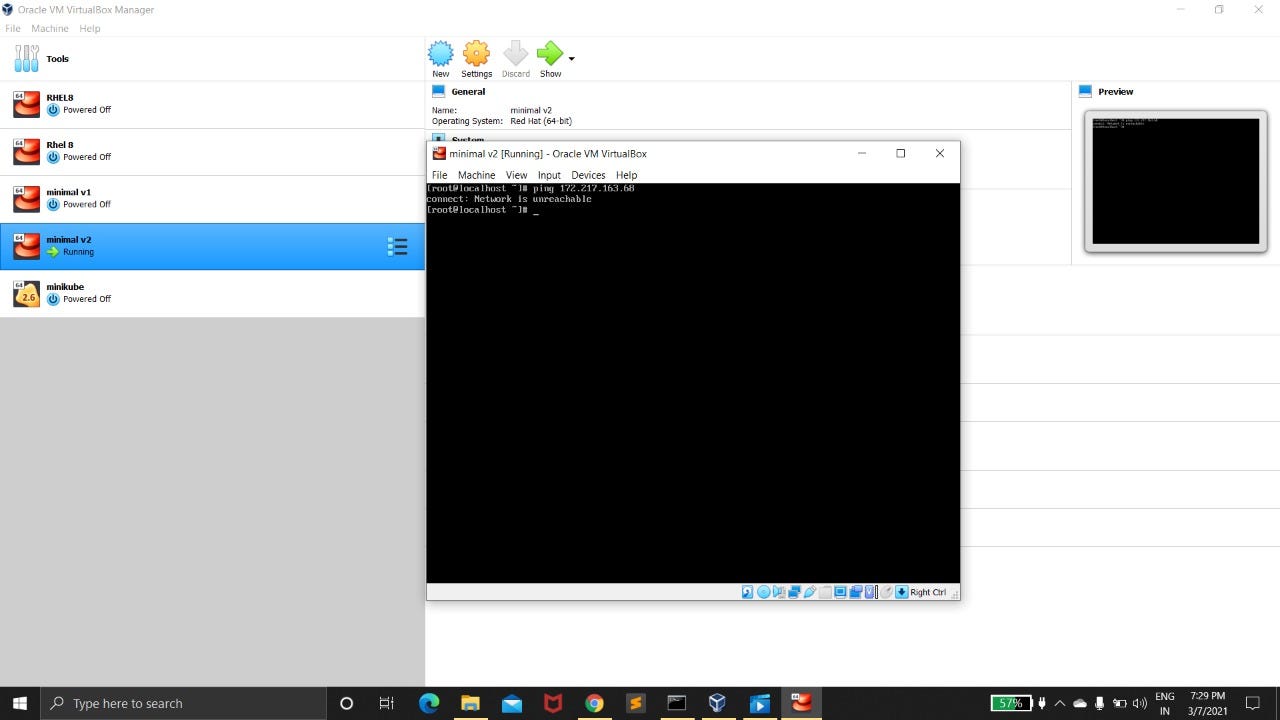Switch to VirtualBox Manager taskbar icon
This screenshot has height=720, width=1280.
coord(717,703)
